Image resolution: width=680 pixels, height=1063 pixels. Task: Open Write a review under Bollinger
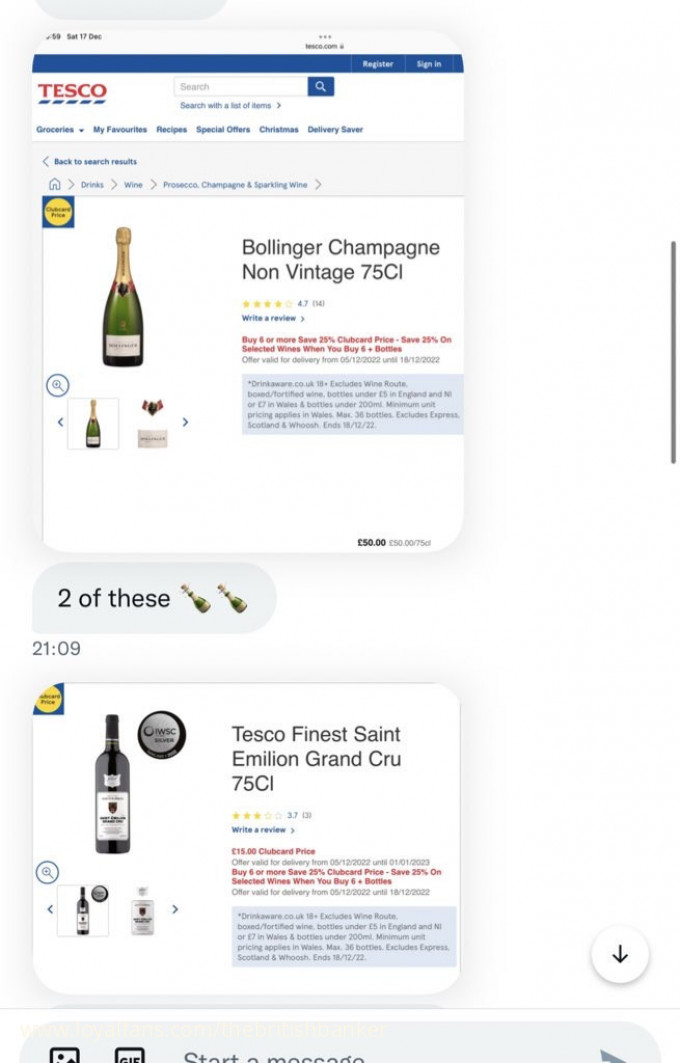point(273,319)
